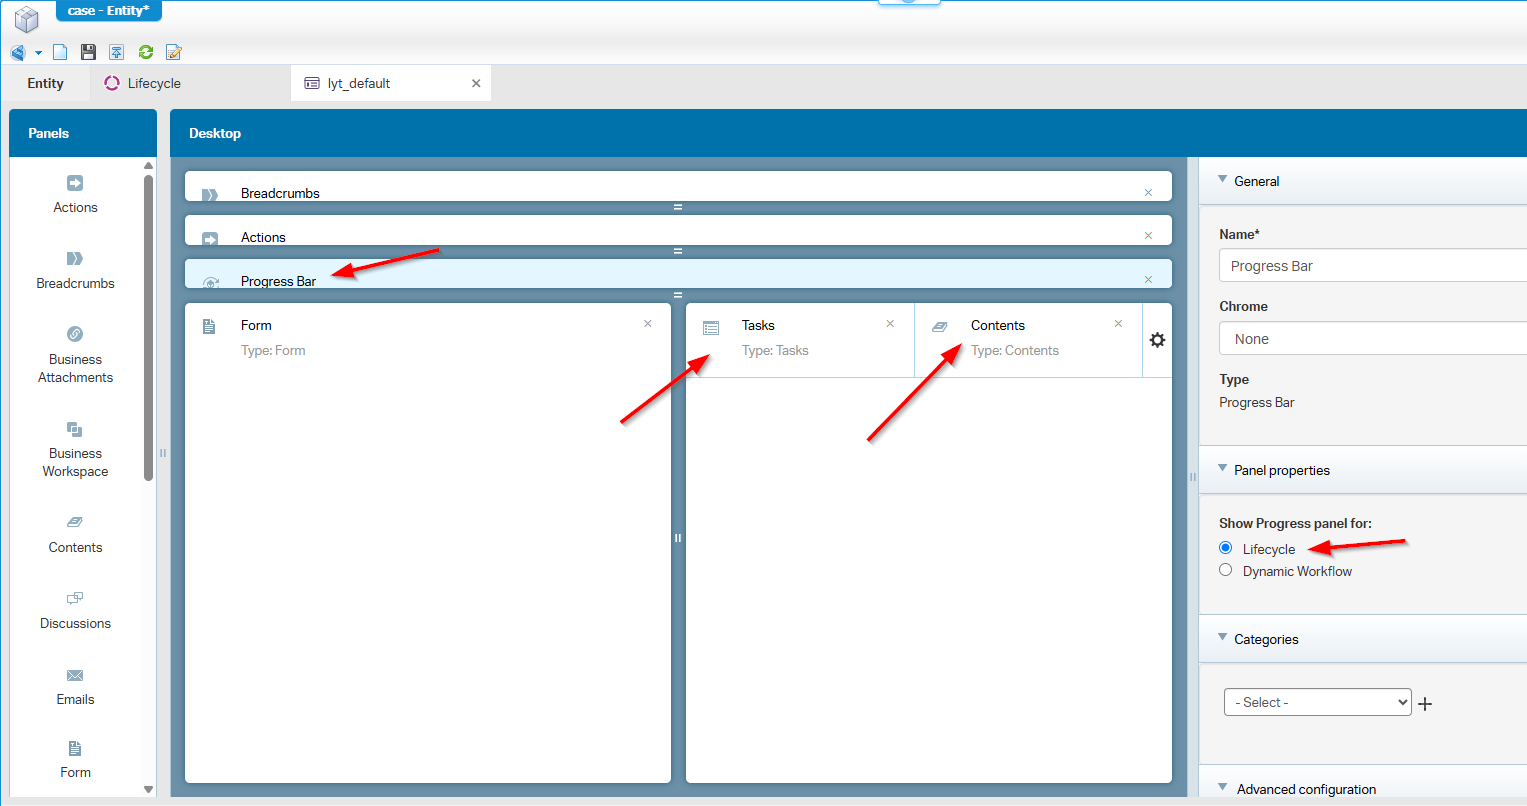1527x806 pixels.
Task: Select the Emails panel icon
Action: [75, 676]
